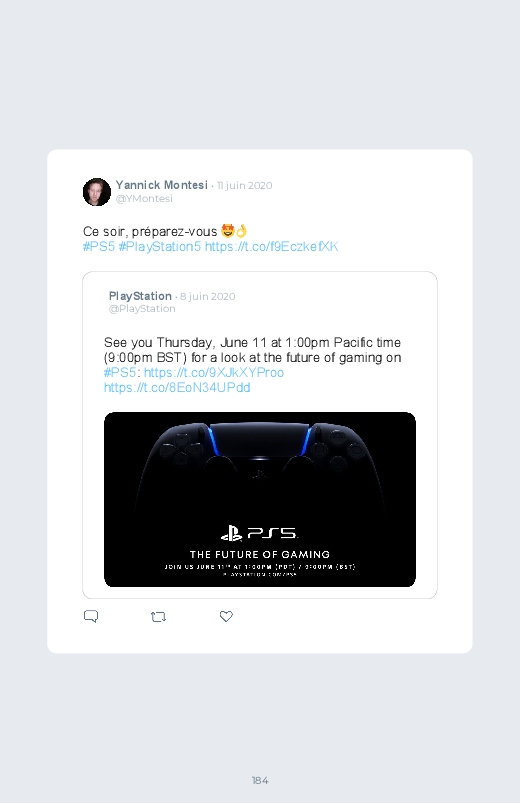Open the PS5 Future of Gaming image
The image size is (520, 803).
point(260,499)
